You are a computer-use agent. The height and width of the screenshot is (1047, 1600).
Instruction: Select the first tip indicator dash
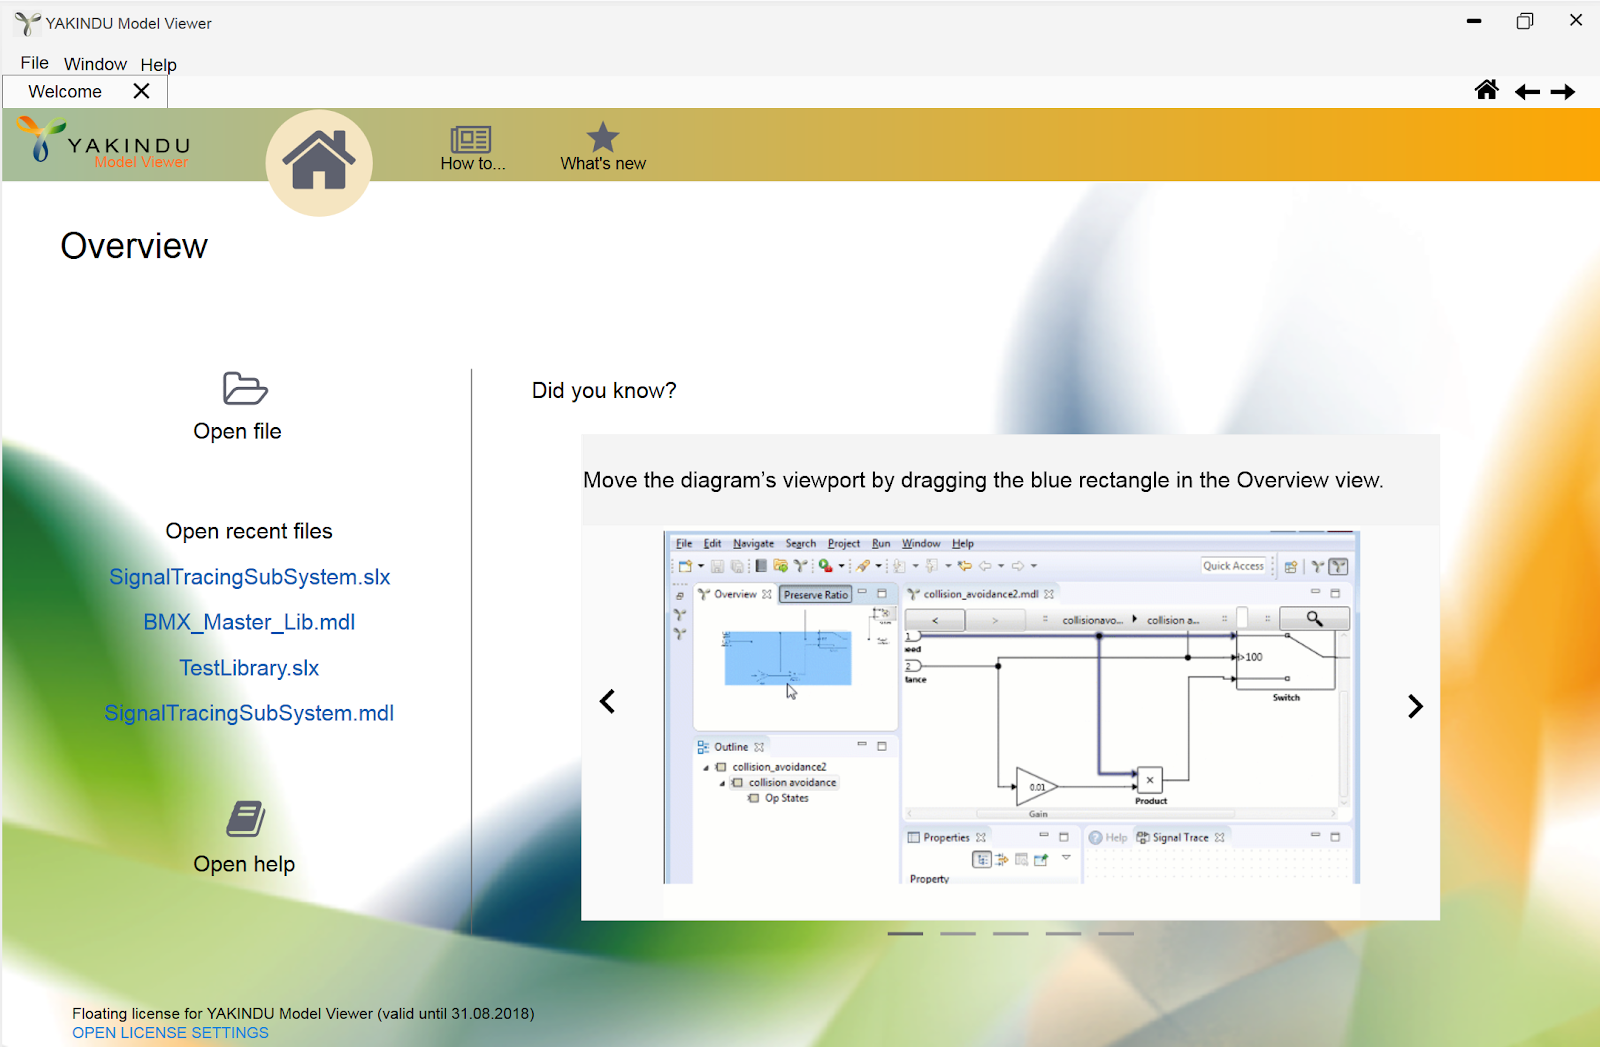pos(905,933)
